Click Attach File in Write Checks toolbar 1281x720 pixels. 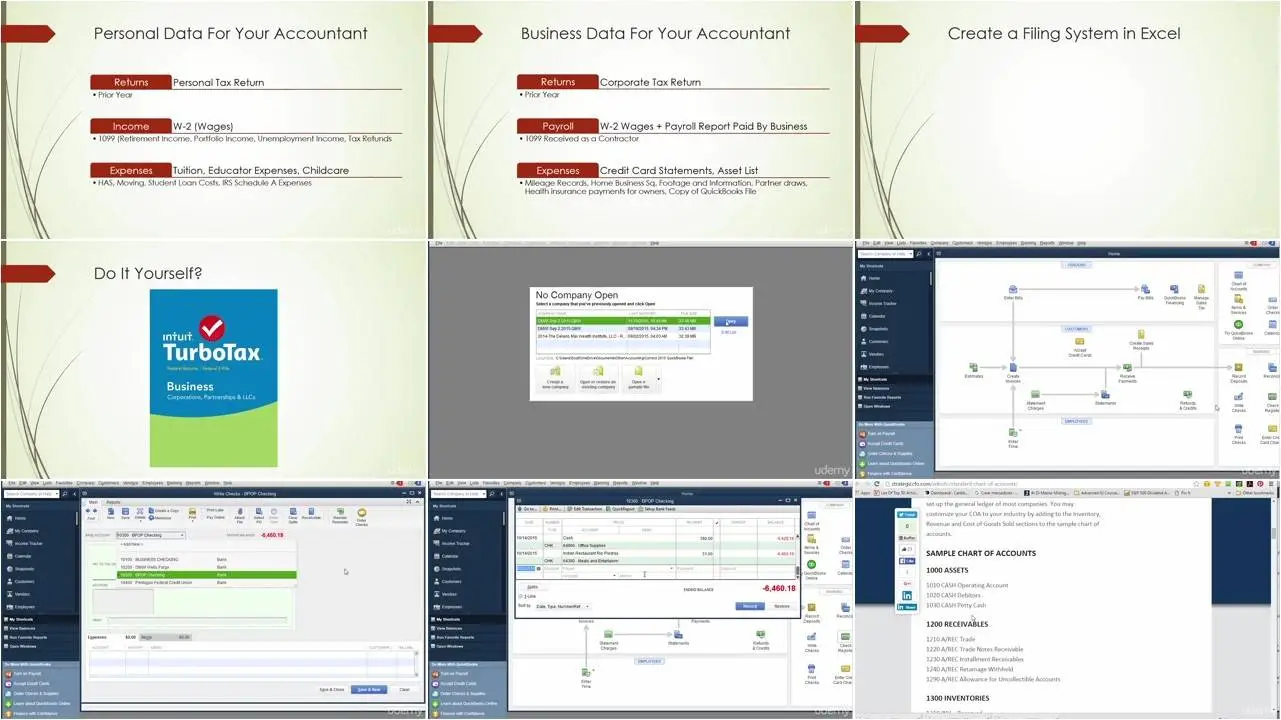click(239, 514)
